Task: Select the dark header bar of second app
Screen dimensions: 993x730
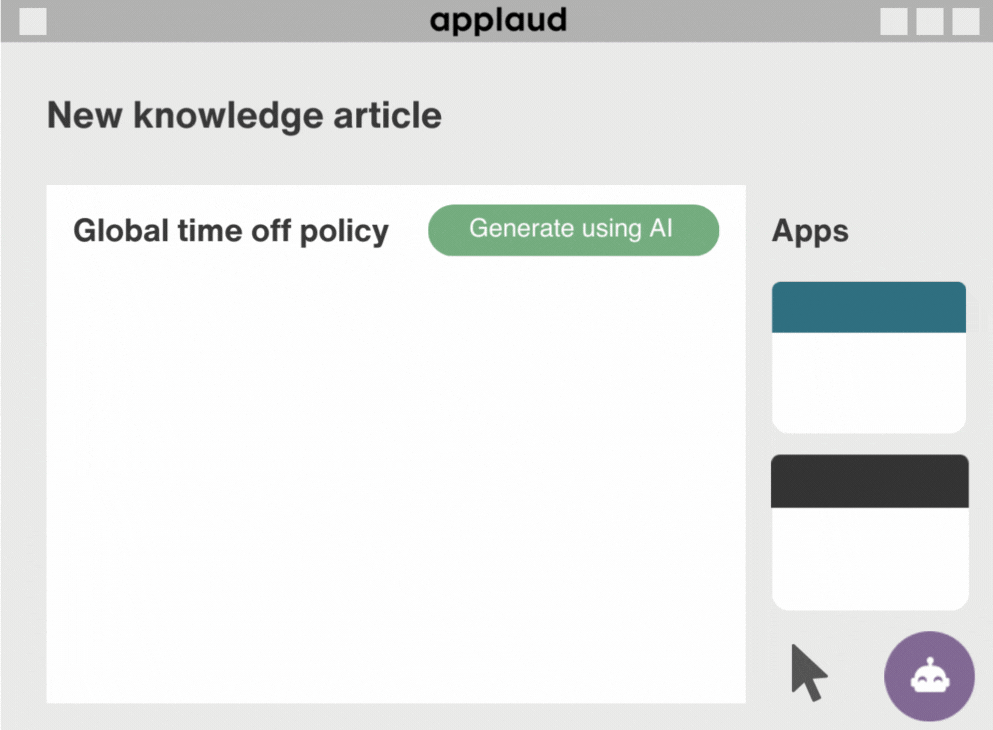Action: point(870,481)
